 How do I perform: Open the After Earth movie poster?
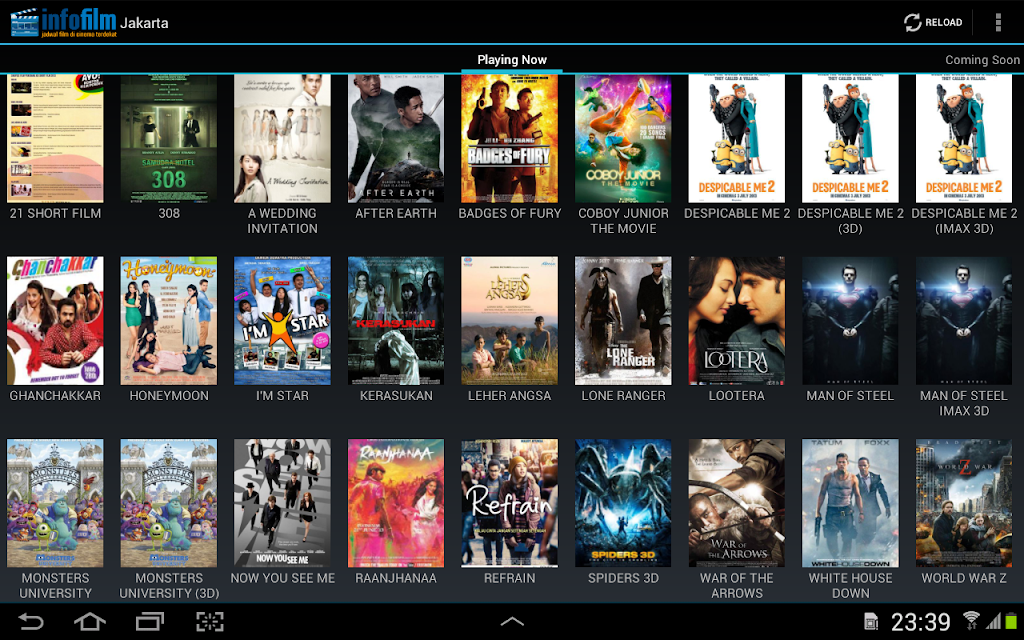click(x=396, y=138)
